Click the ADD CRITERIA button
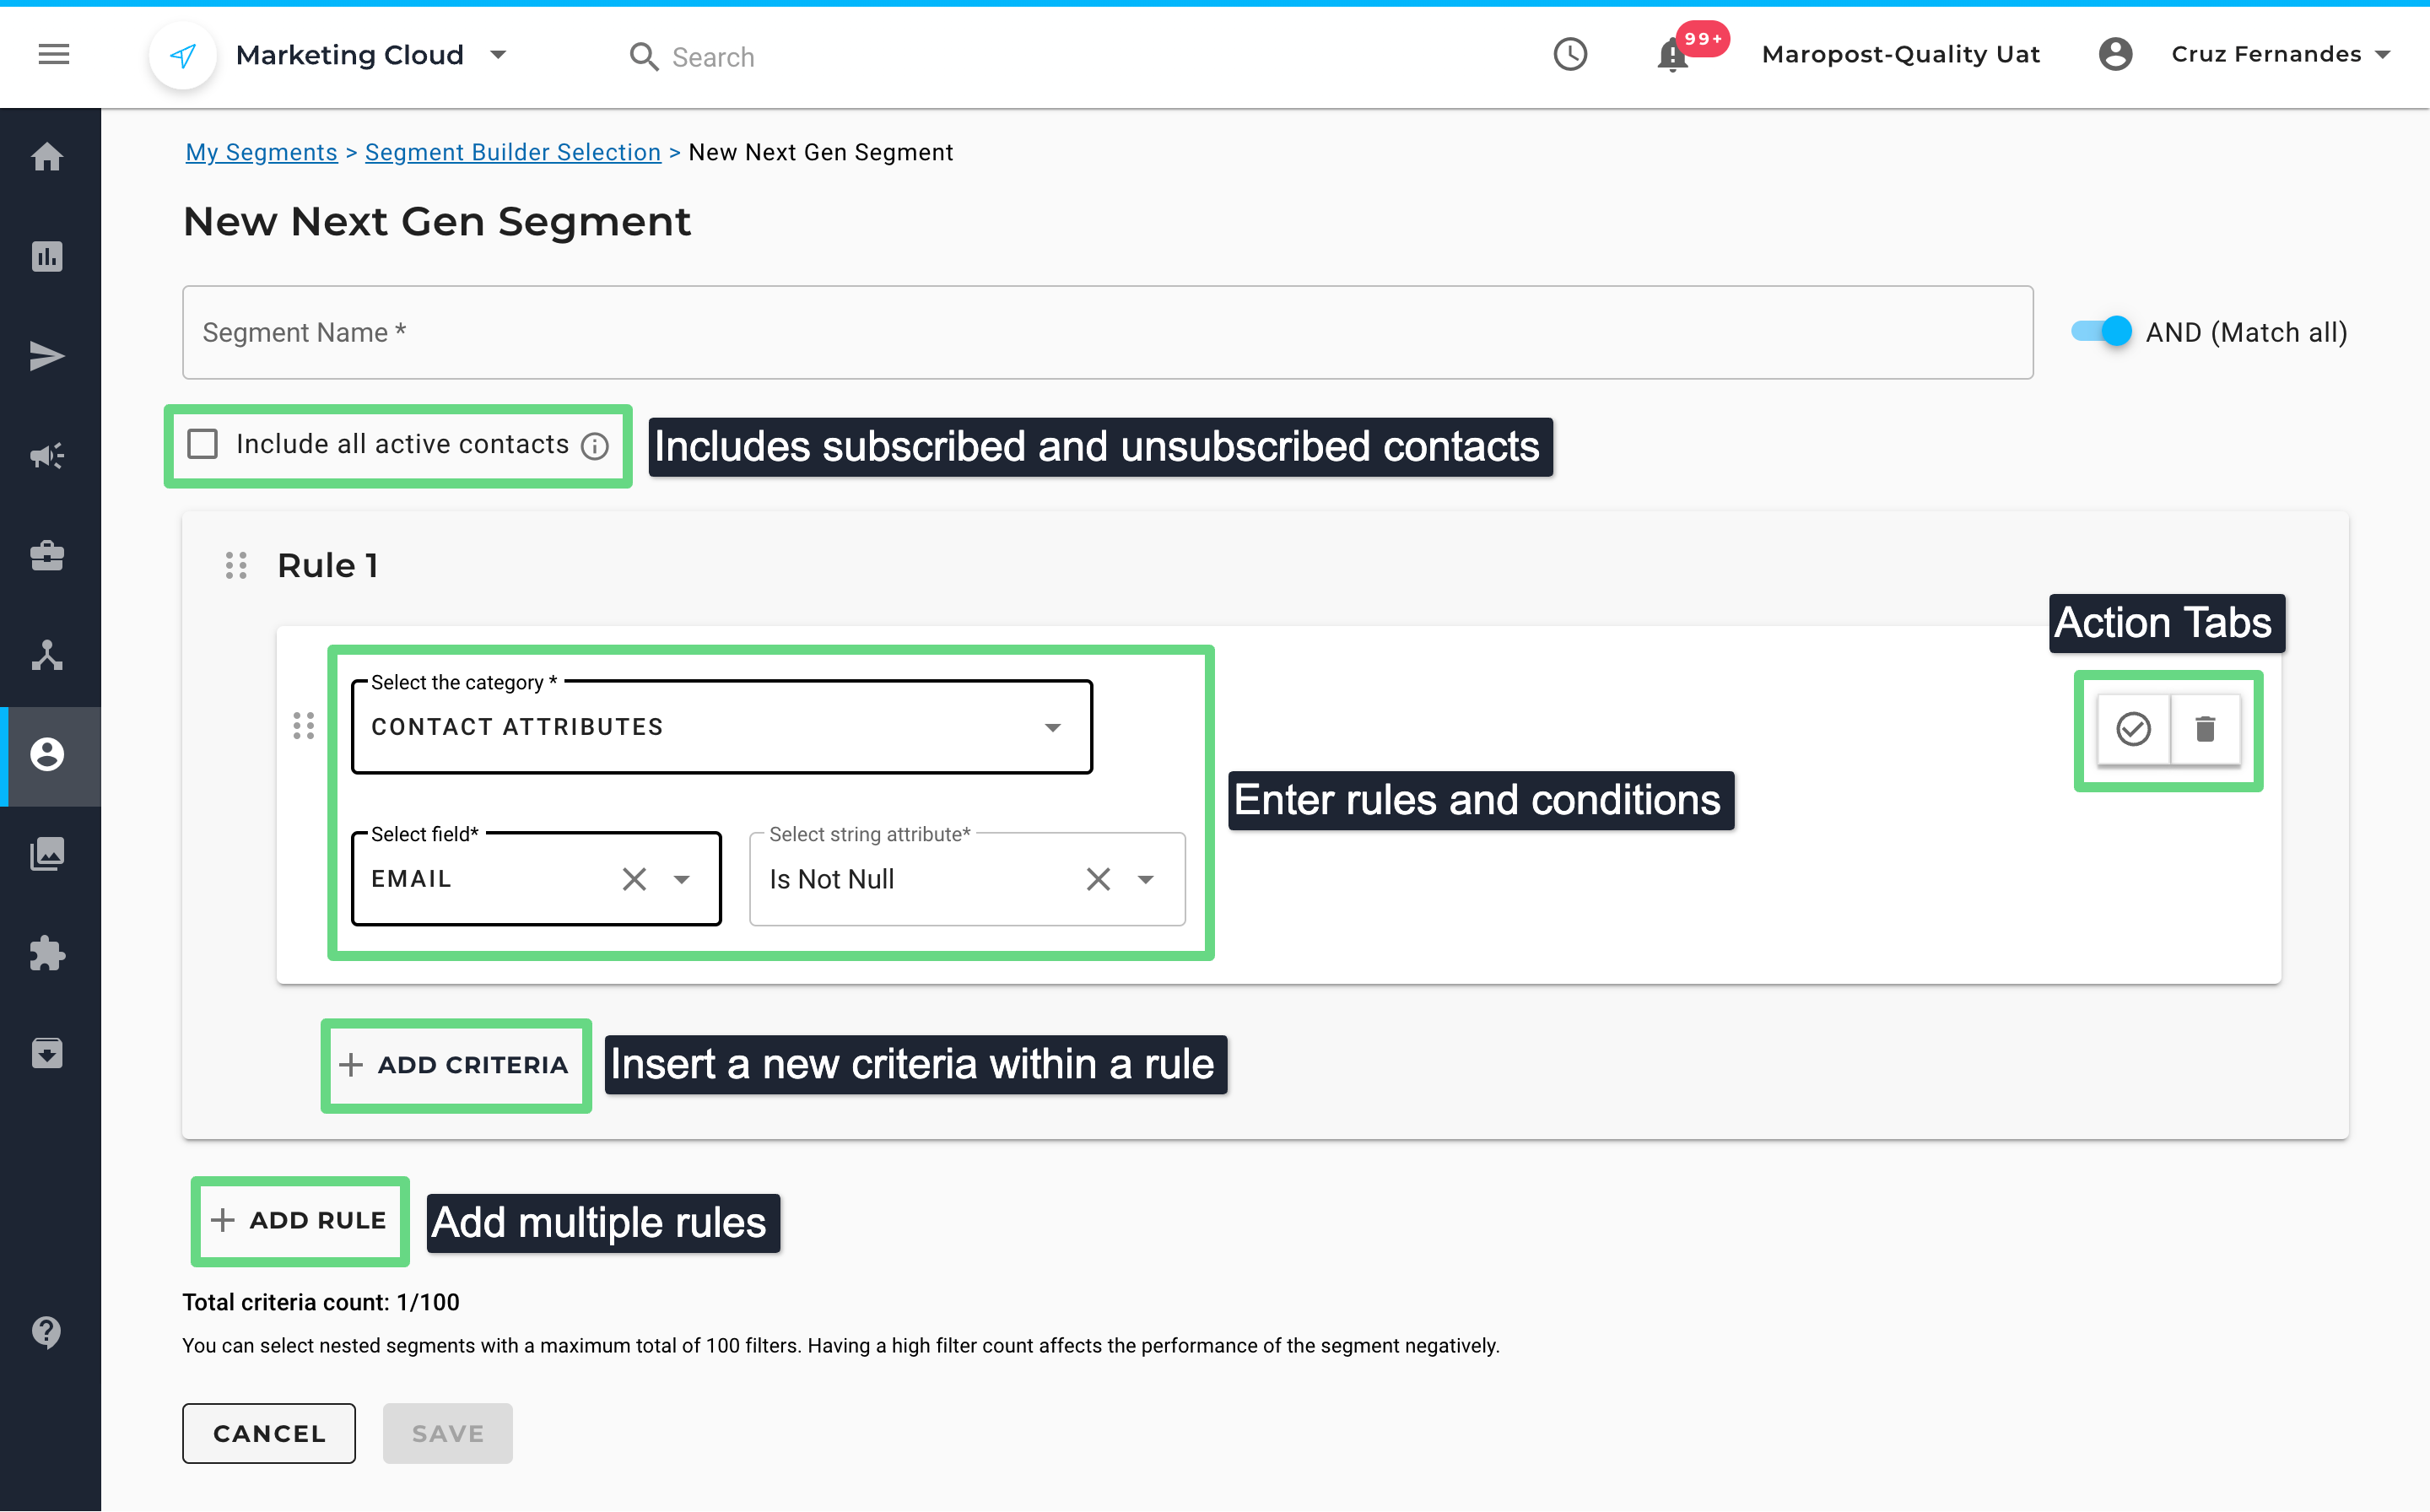 tap(455, 1065)
